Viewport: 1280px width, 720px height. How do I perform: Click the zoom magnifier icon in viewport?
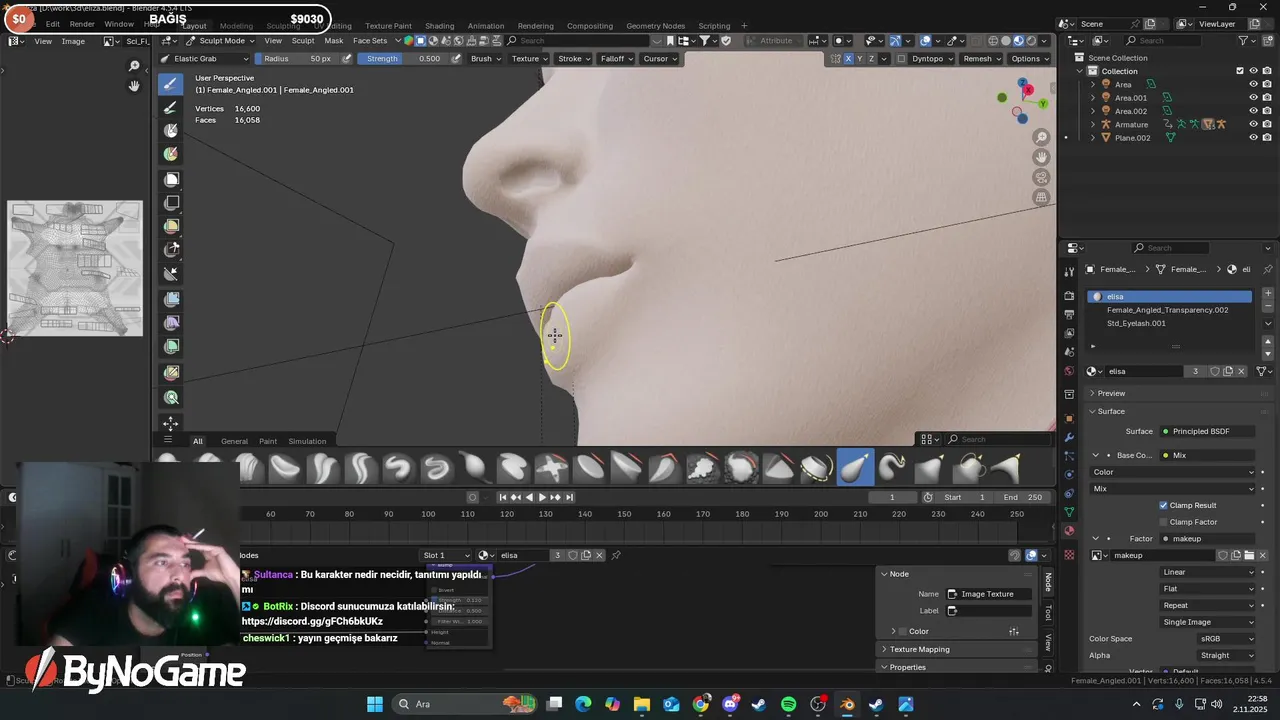pyautogui.click(x=1041, y=137)
